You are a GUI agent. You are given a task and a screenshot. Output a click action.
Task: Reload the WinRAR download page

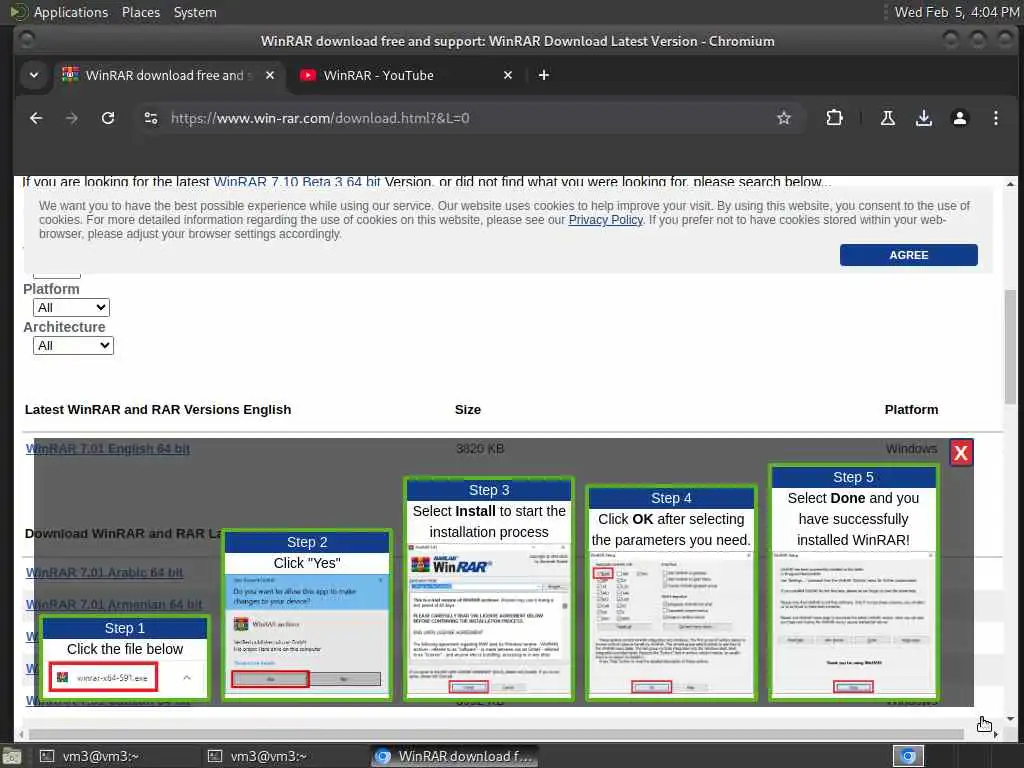108,118
